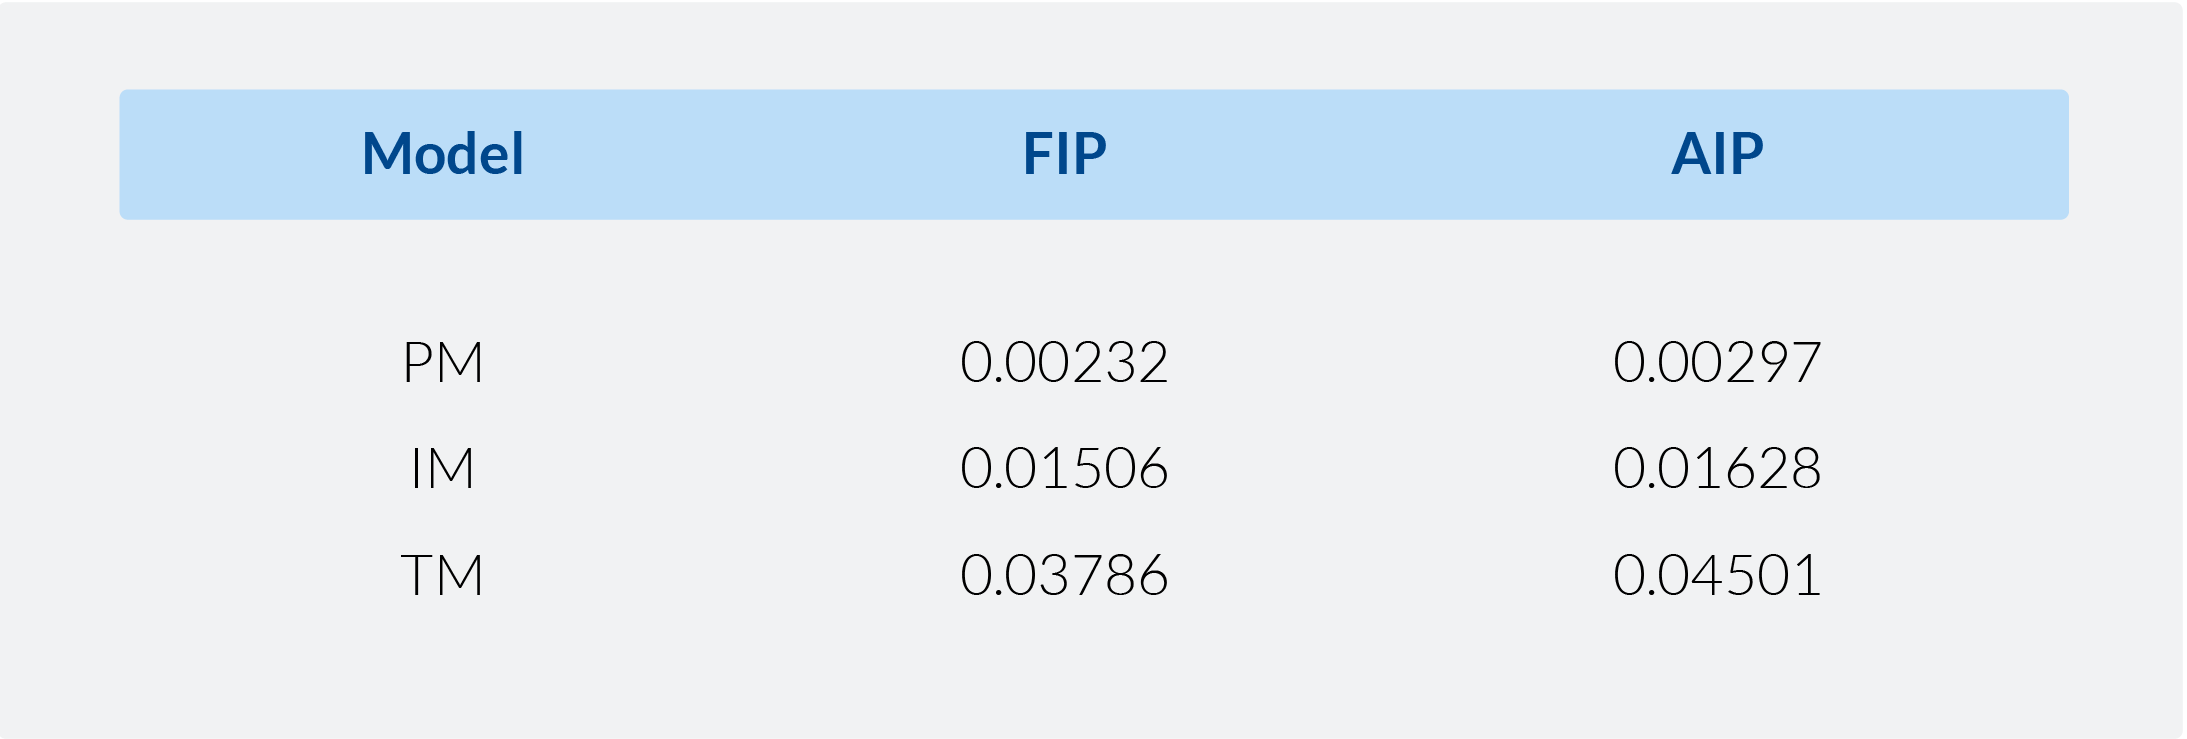Click the FIP column header
Viewport: 2187px width, 739px height.
point(1064,154)
